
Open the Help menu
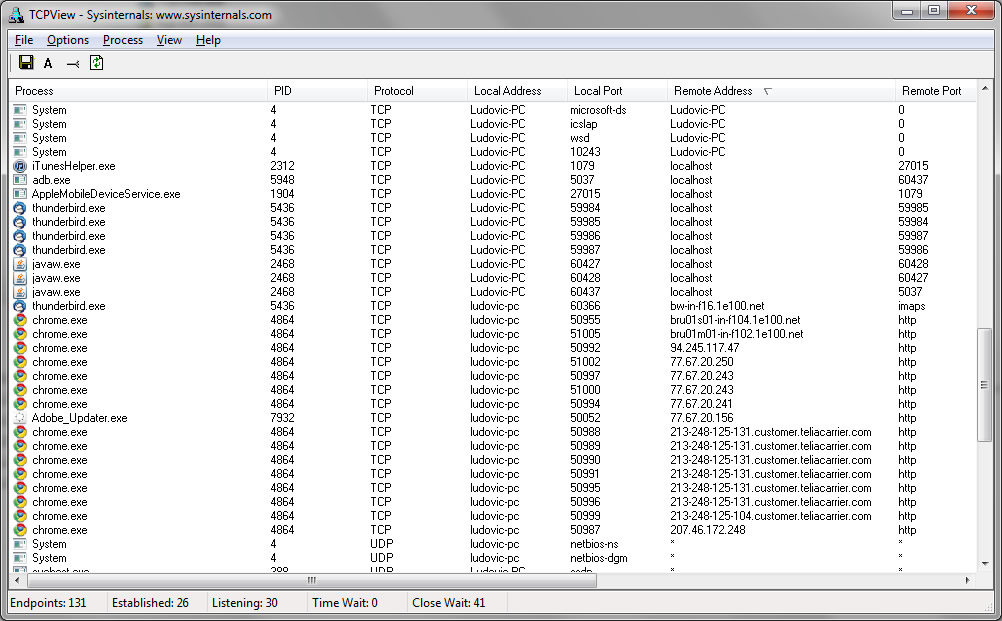point(208,40)
